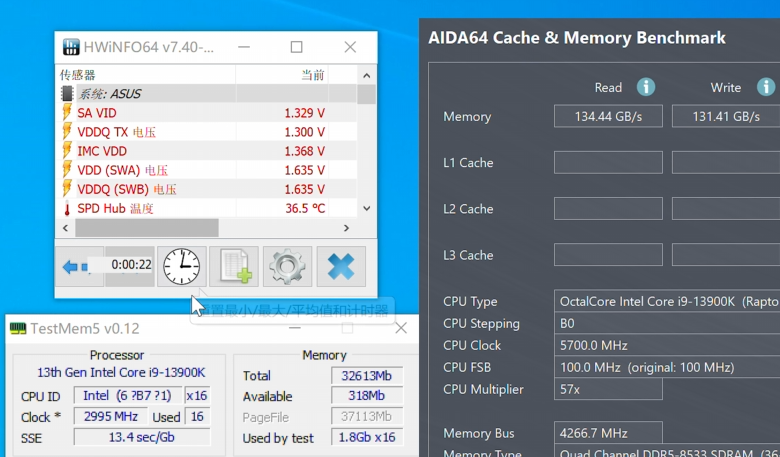Screen dimensions: 780x457
Task: Click the sensor list scroll-up arrow
Action: coord(366,76)
